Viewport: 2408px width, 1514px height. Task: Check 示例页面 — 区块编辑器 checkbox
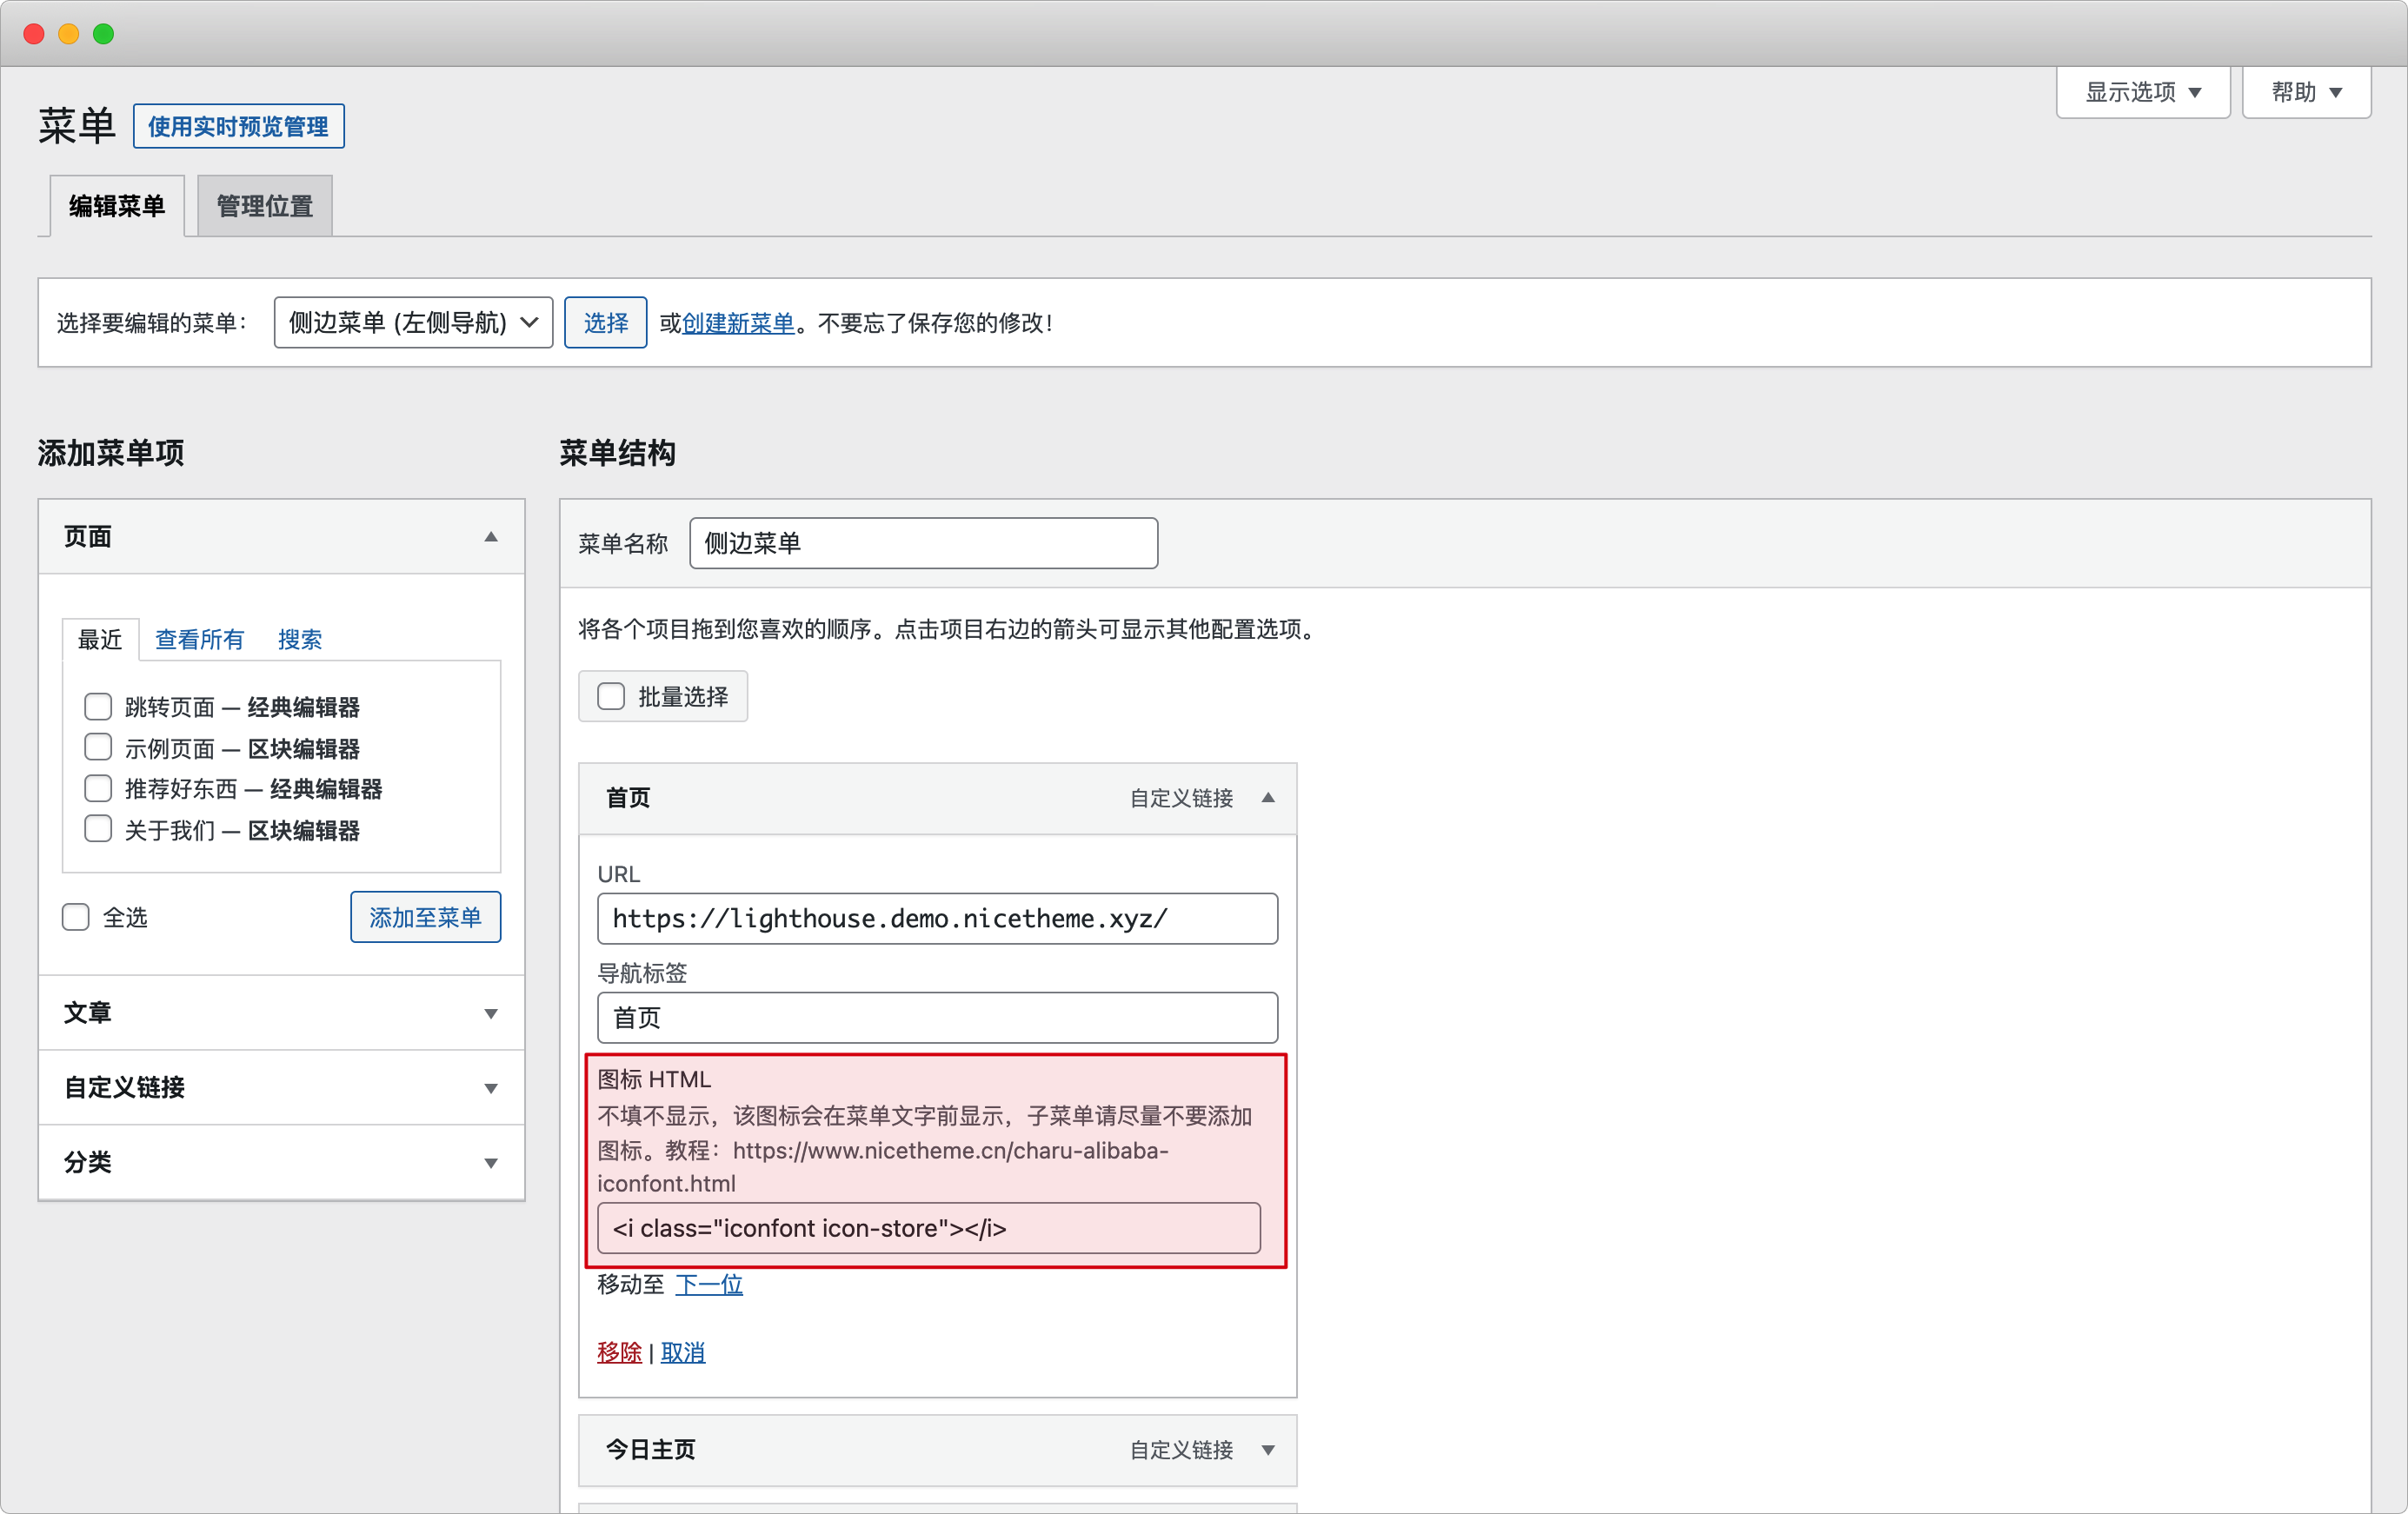[98, 748]
